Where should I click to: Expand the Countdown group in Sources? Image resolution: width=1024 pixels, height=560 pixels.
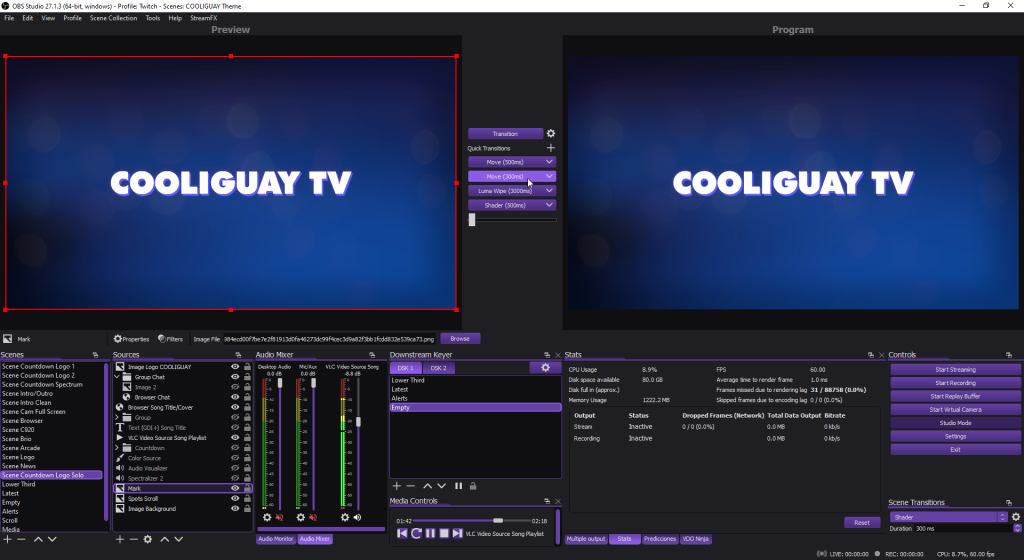(118, 448)
